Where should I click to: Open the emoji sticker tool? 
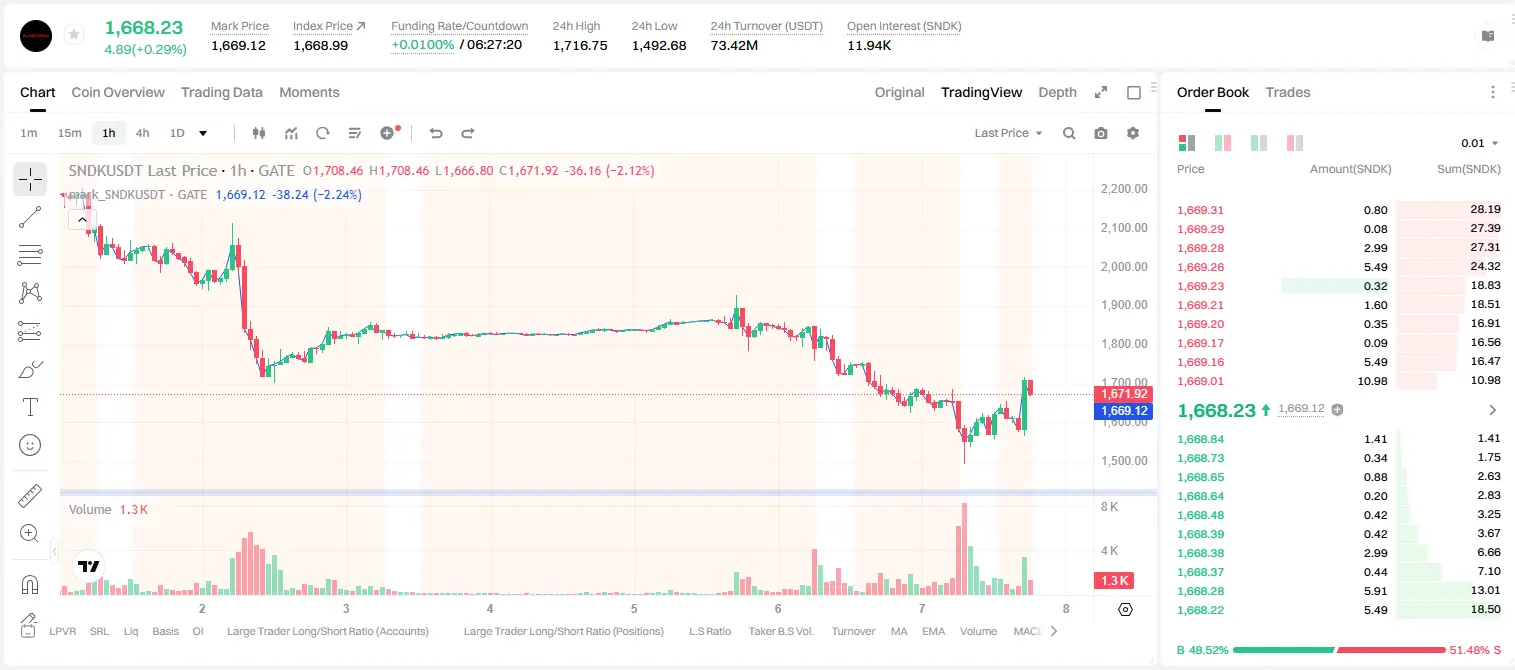[30, 445]
